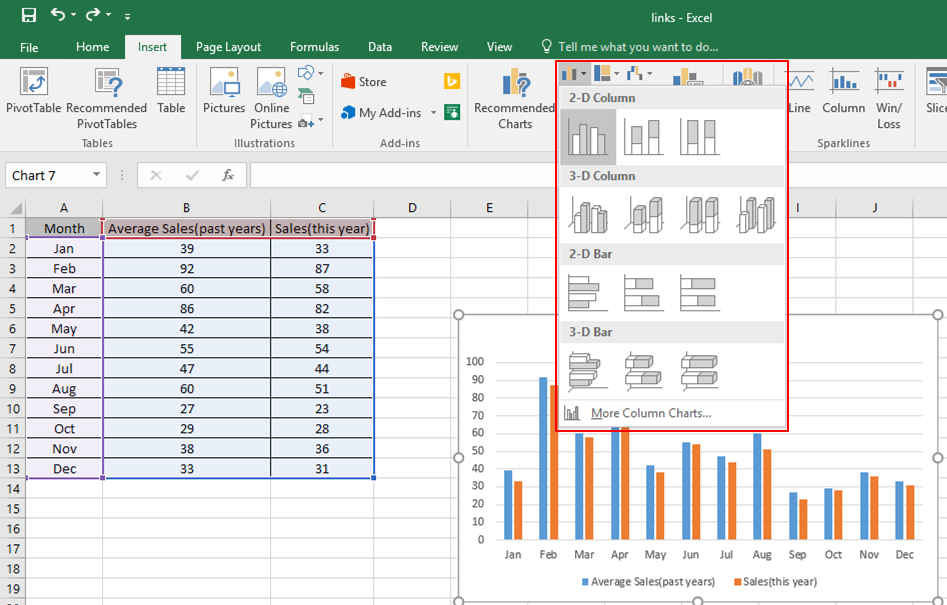The height and width of the screenshot is (605, 947).
Task: Choose the 3-D Stacked Column chart
Action: click(644, 215)
